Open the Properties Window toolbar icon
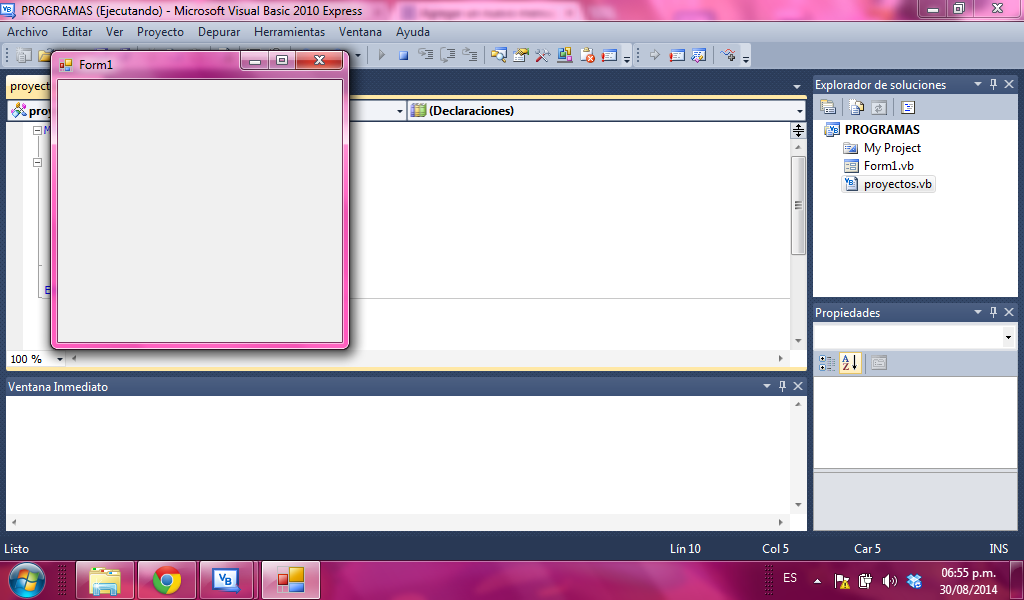The height and width of the screenshot is (600, 1024). tap(520, 55)
